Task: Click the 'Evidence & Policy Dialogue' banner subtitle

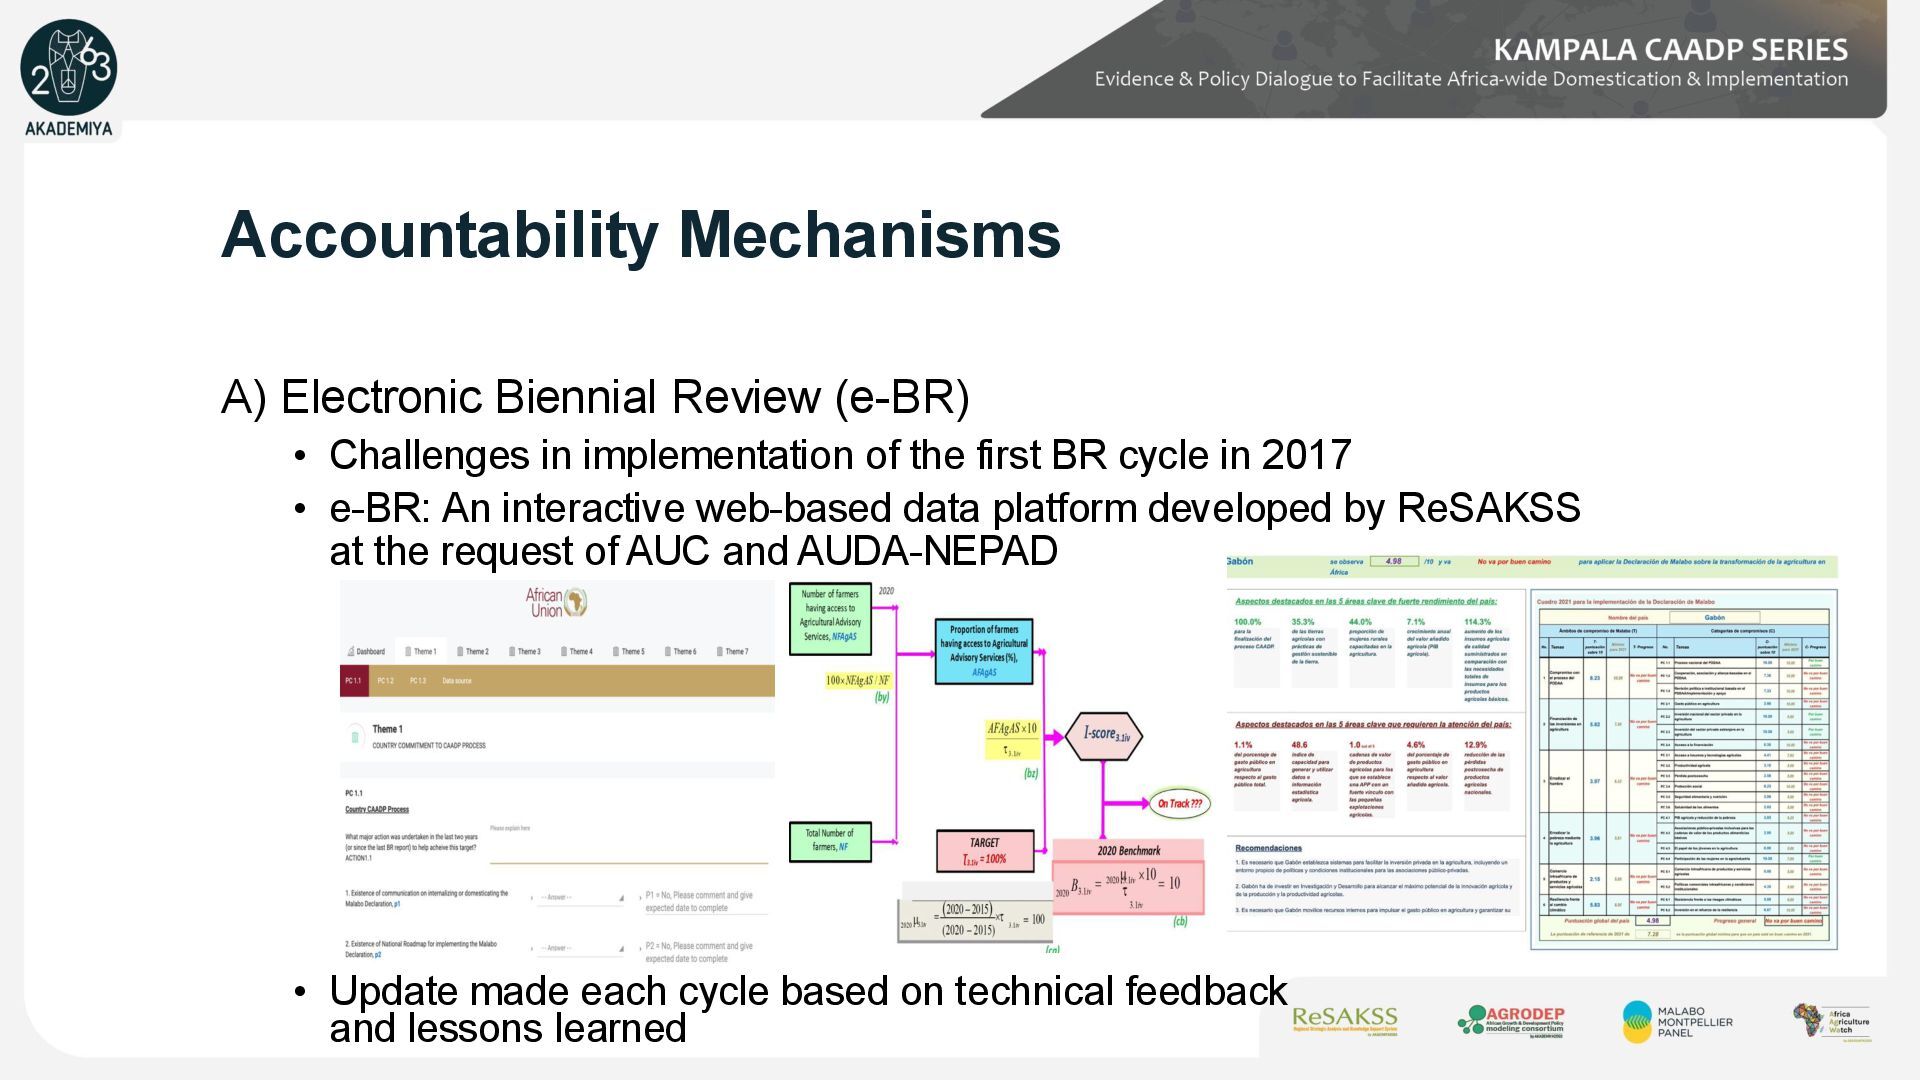Action: 1471,79
